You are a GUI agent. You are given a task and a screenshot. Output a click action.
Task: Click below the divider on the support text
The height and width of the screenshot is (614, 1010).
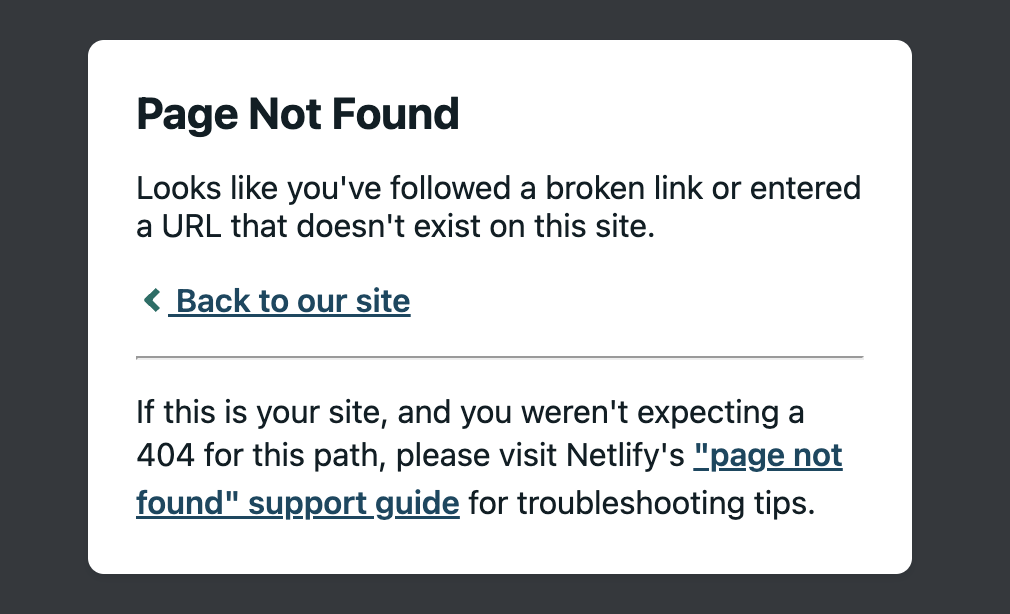point(470,412)
